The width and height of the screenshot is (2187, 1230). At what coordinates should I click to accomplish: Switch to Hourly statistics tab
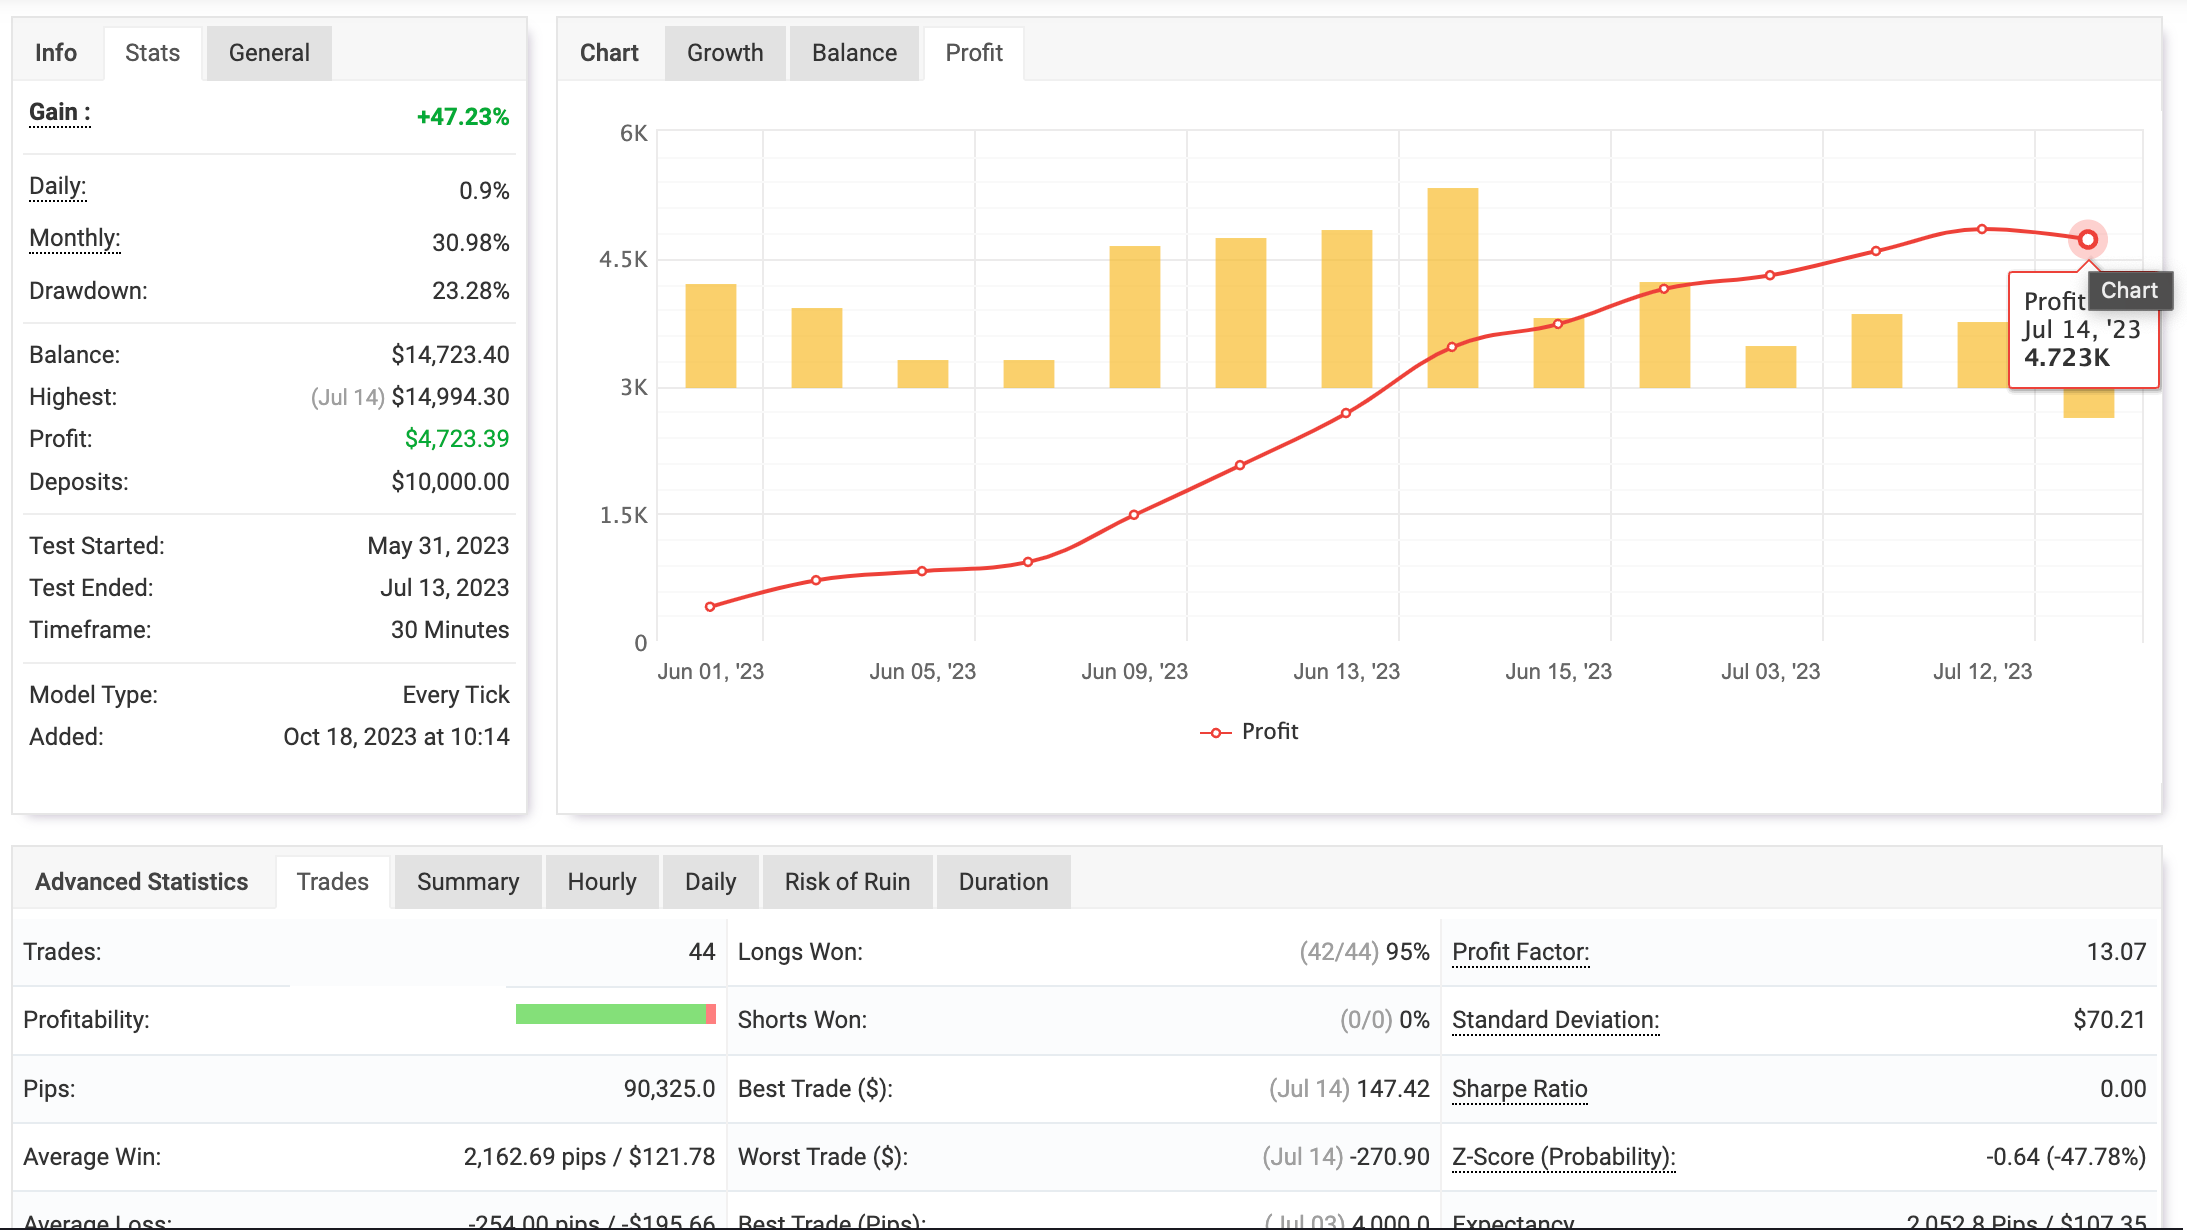[x=601, y=882]
